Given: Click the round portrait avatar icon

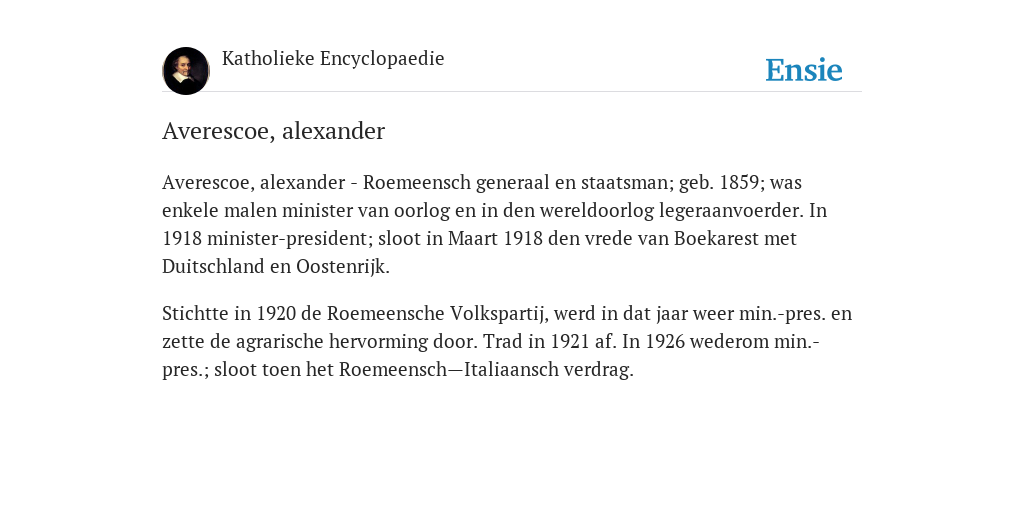Looking at the screenshot, I should click(186, 71).
